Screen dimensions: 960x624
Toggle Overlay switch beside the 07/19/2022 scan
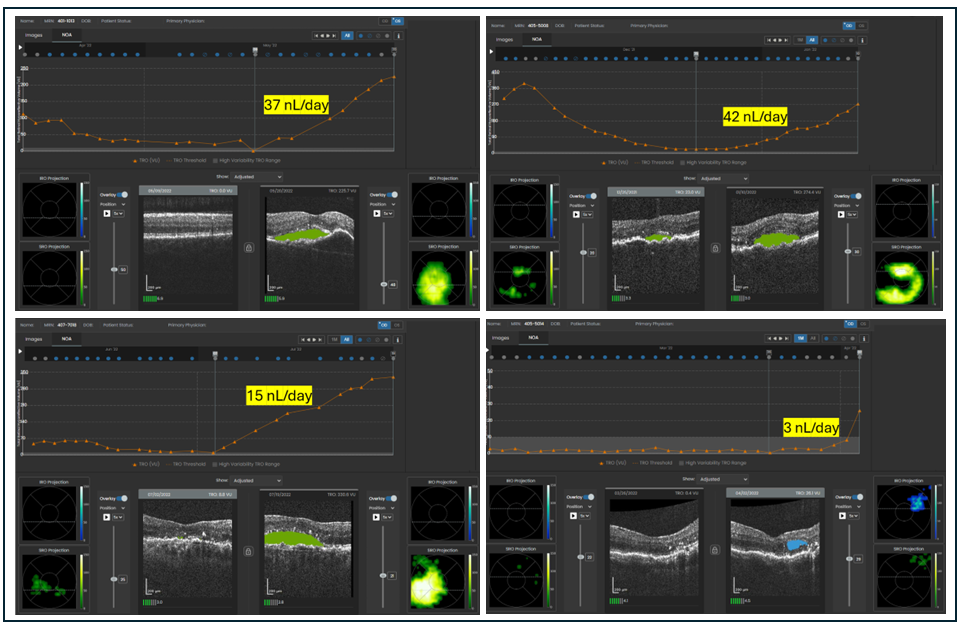(392, 498)
